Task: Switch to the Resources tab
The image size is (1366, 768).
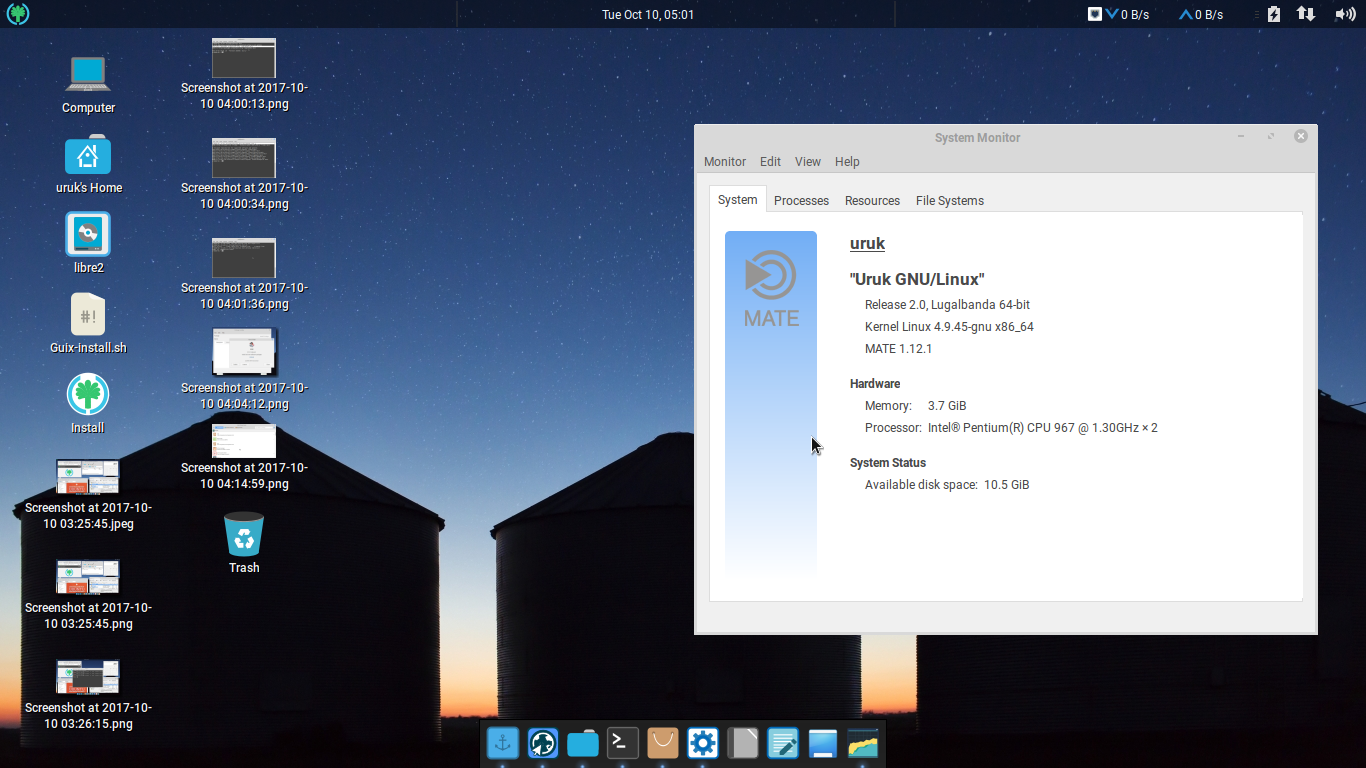Action: click(x=871, y=200)
